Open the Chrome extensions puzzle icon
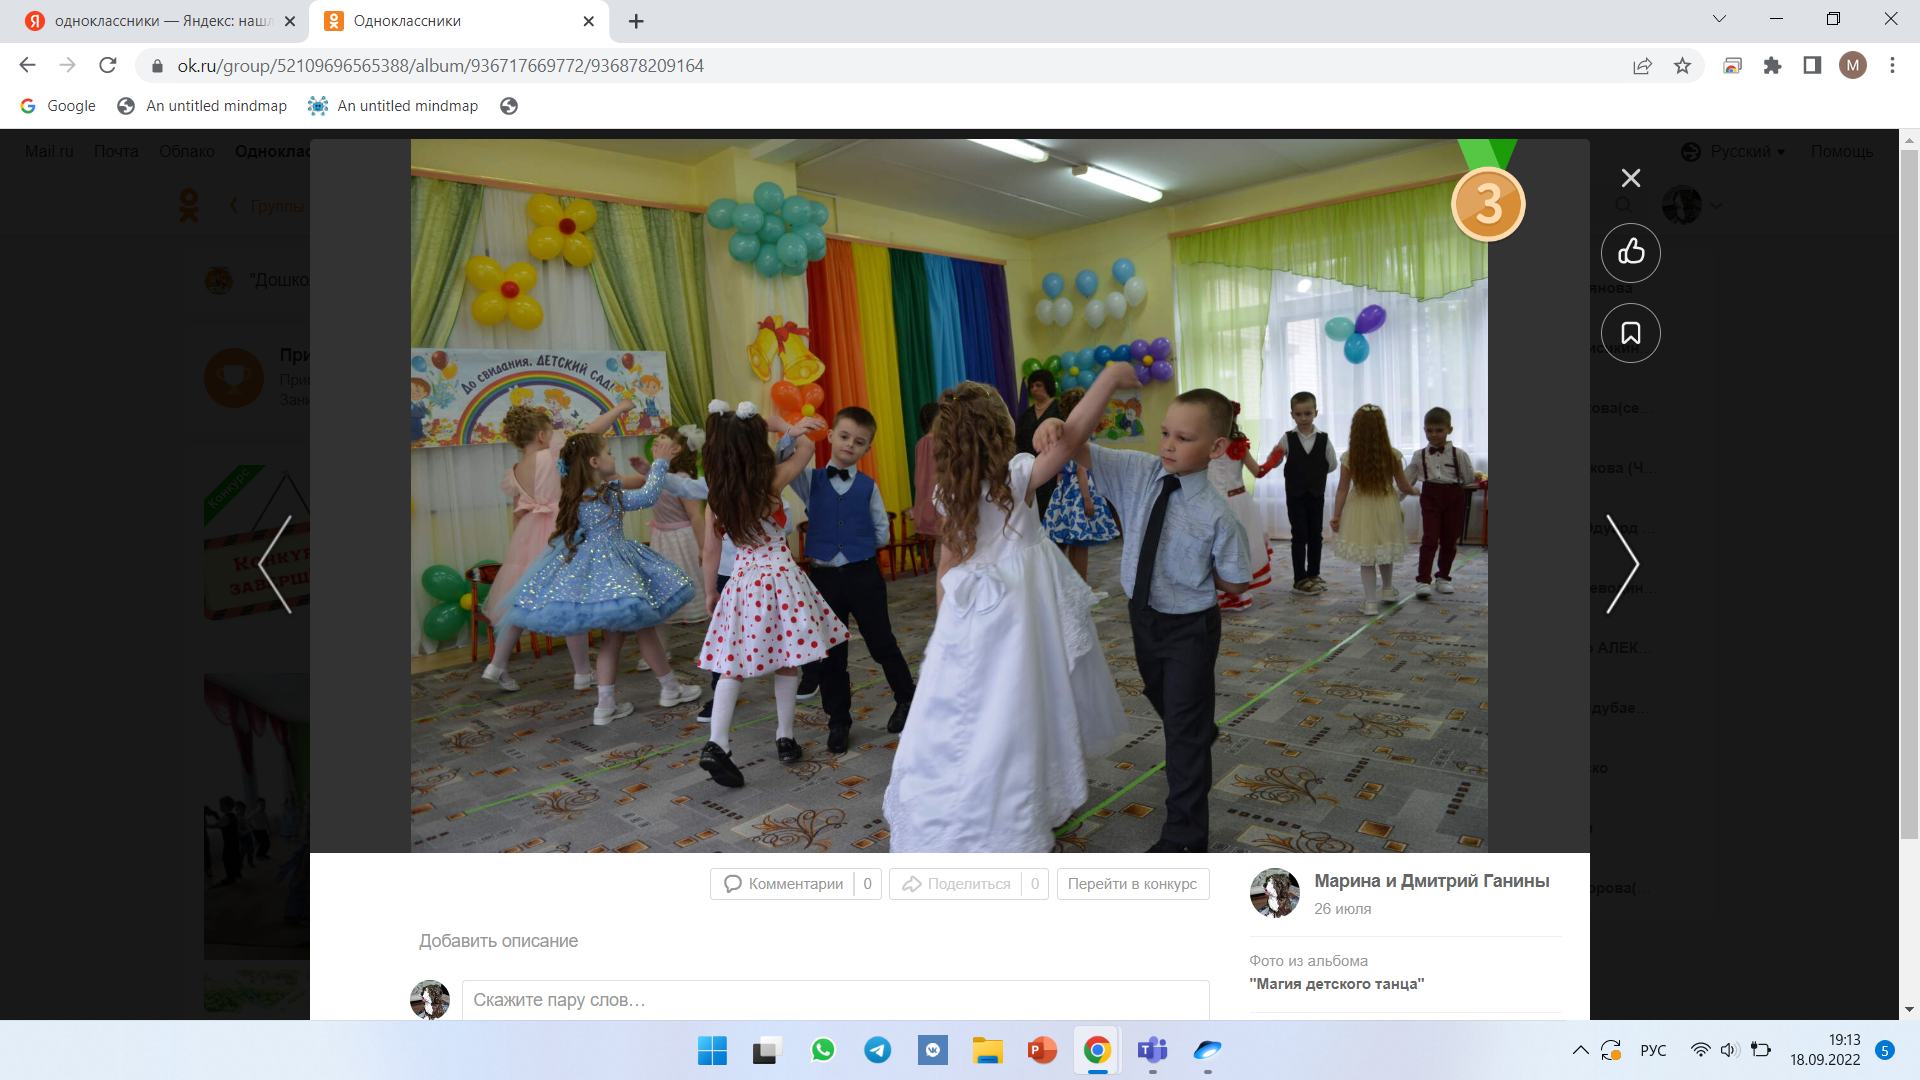The height and width of the screenshot is (1080, 1920). pyautogui.click(x=1772, y=66)
